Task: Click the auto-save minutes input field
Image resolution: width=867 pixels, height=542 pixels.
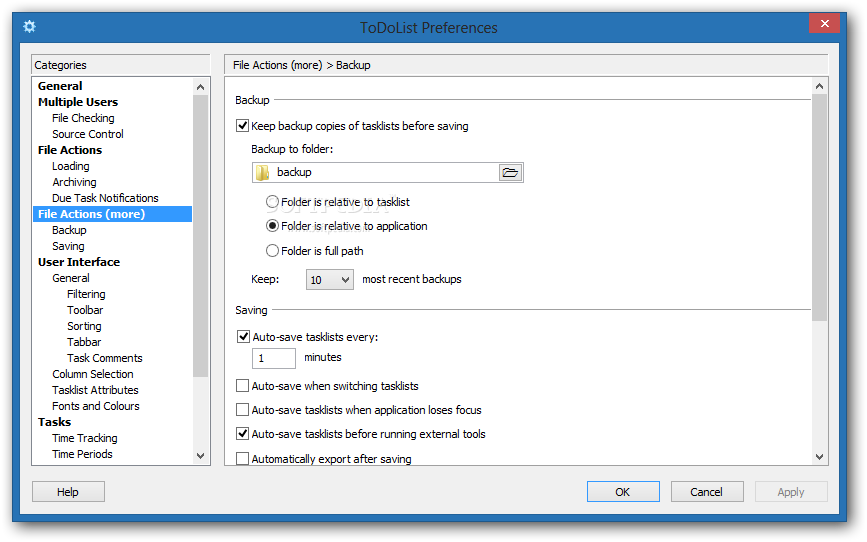Action: click(x=274, y=358)
